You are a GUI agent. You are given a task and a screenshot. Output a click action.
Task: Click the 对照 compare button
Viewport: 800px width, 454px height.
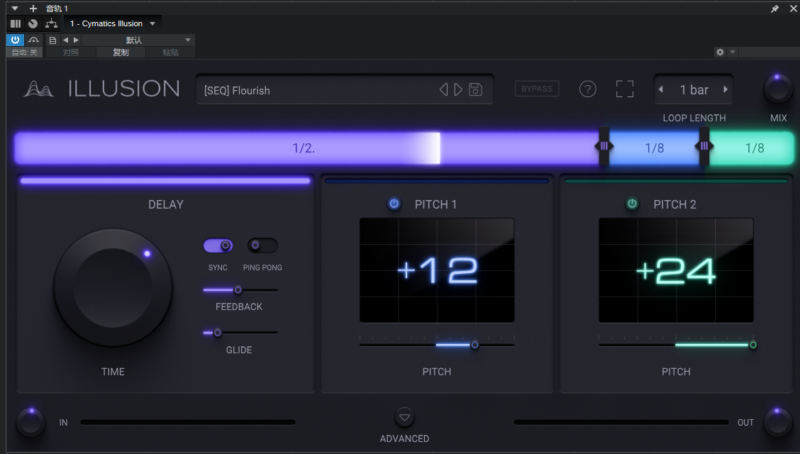coord(71,52)
